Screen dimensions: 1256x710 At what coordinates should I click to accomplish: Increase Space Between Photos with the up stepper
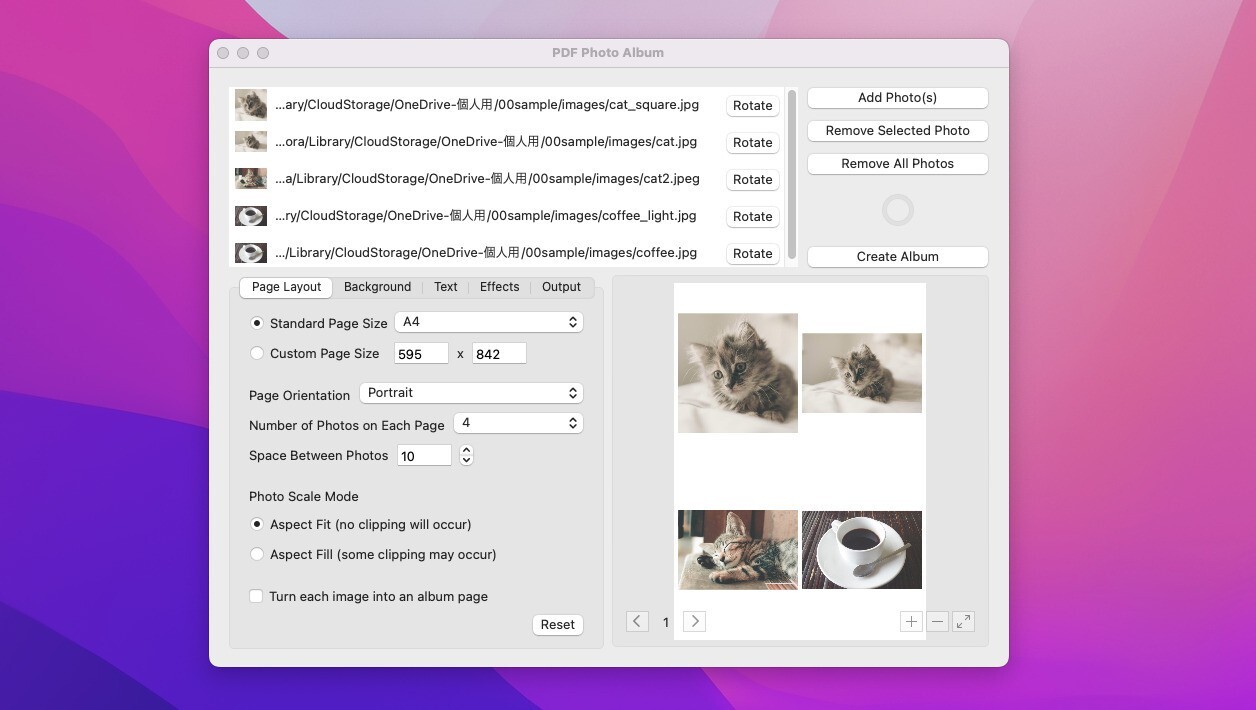pos(466,450)
